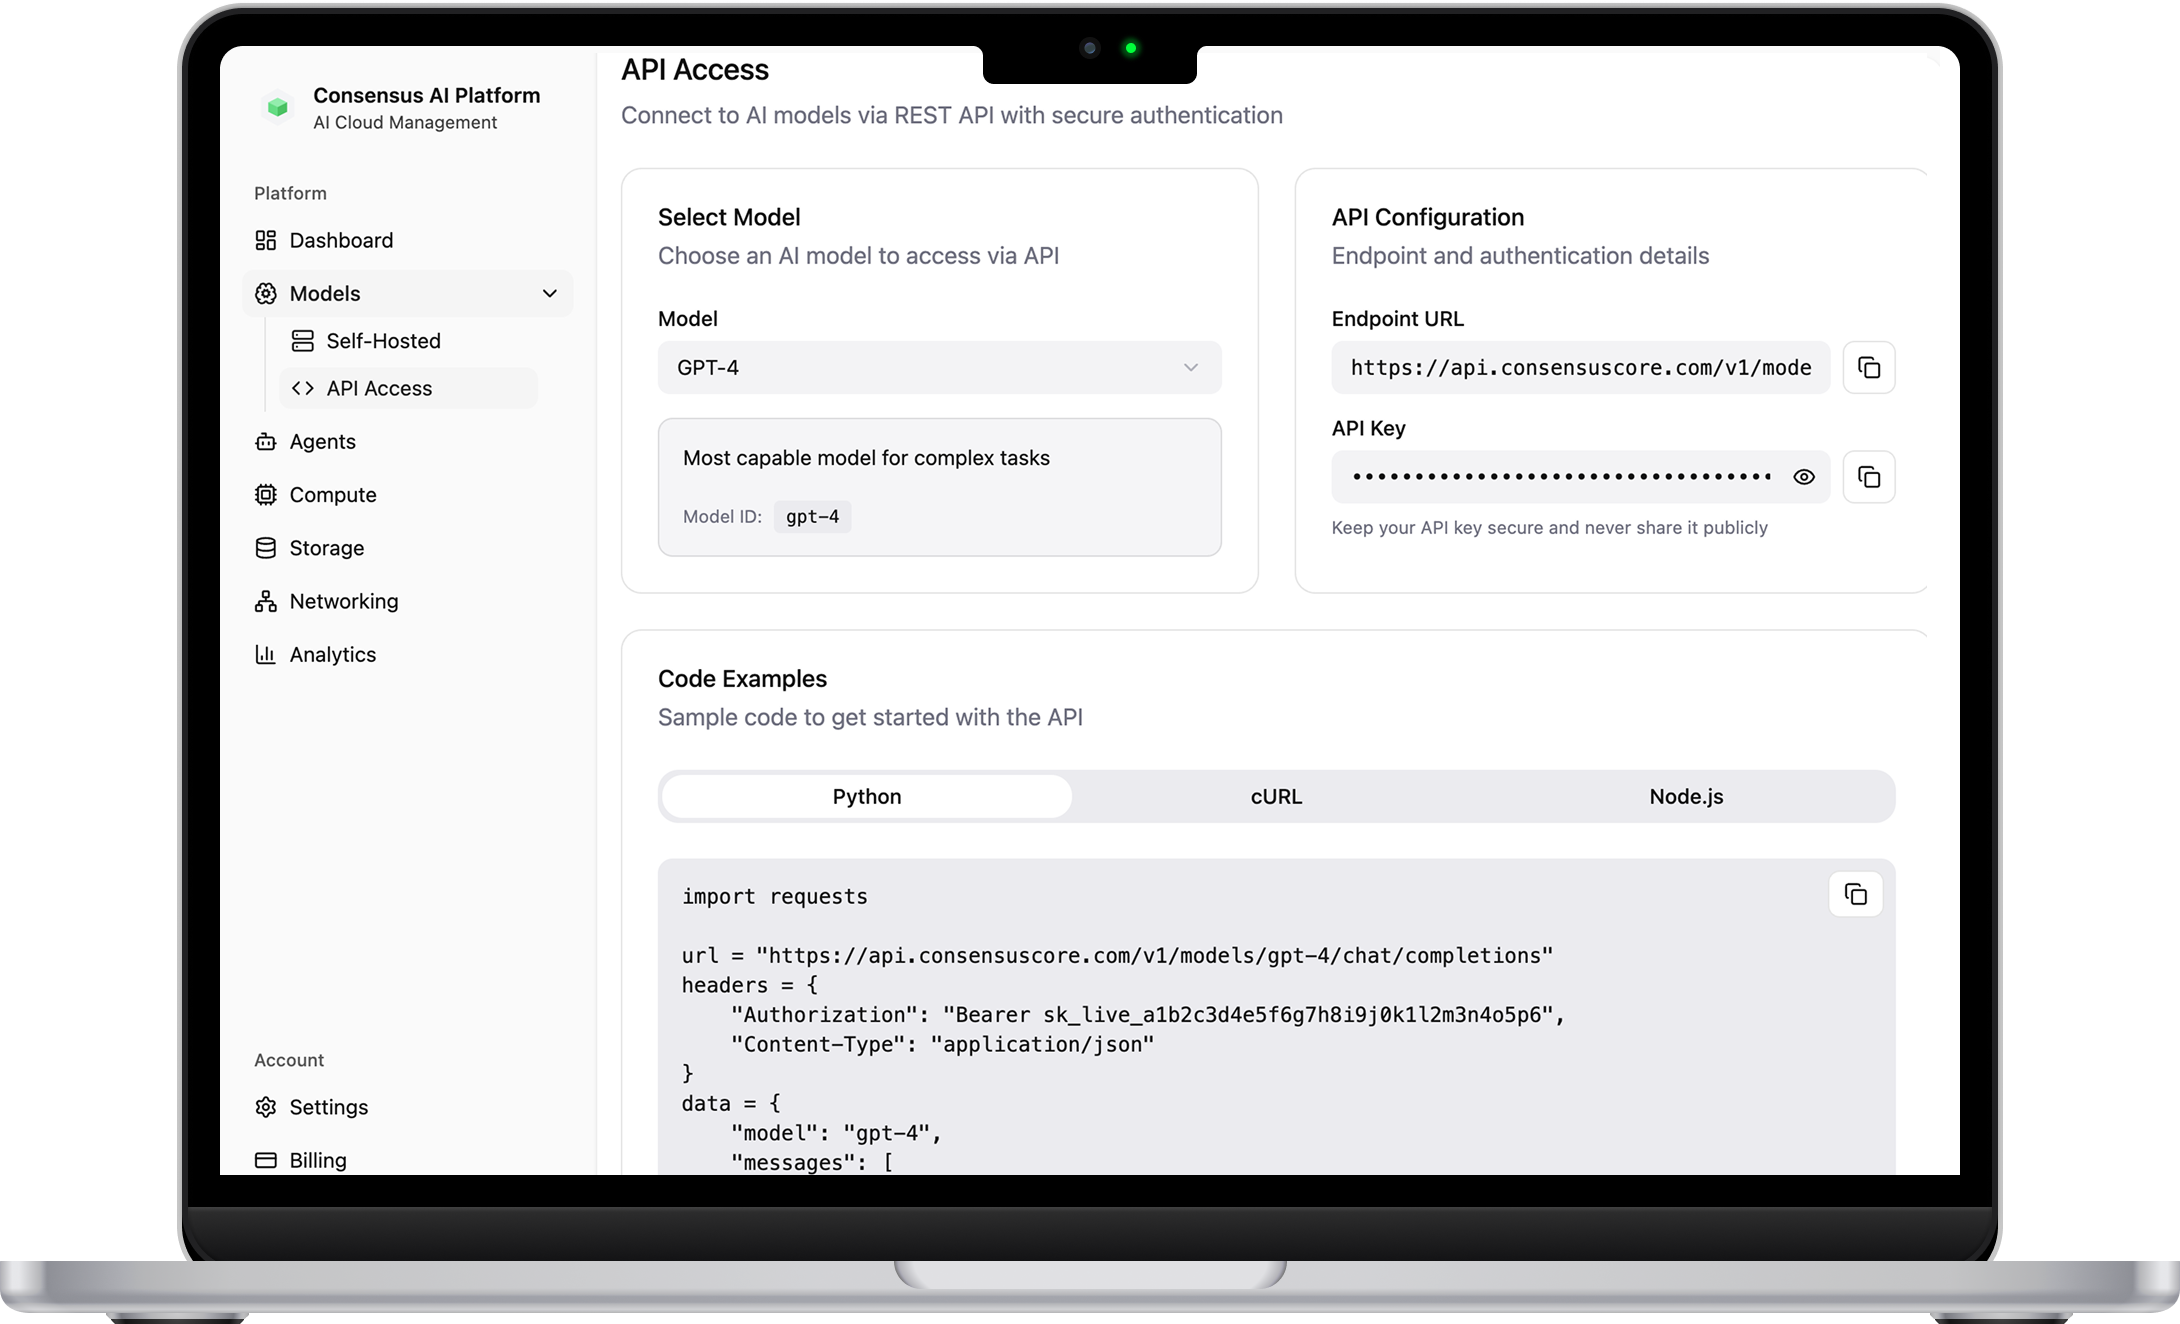Collapse the Models sidebar section

click(549, 293)
